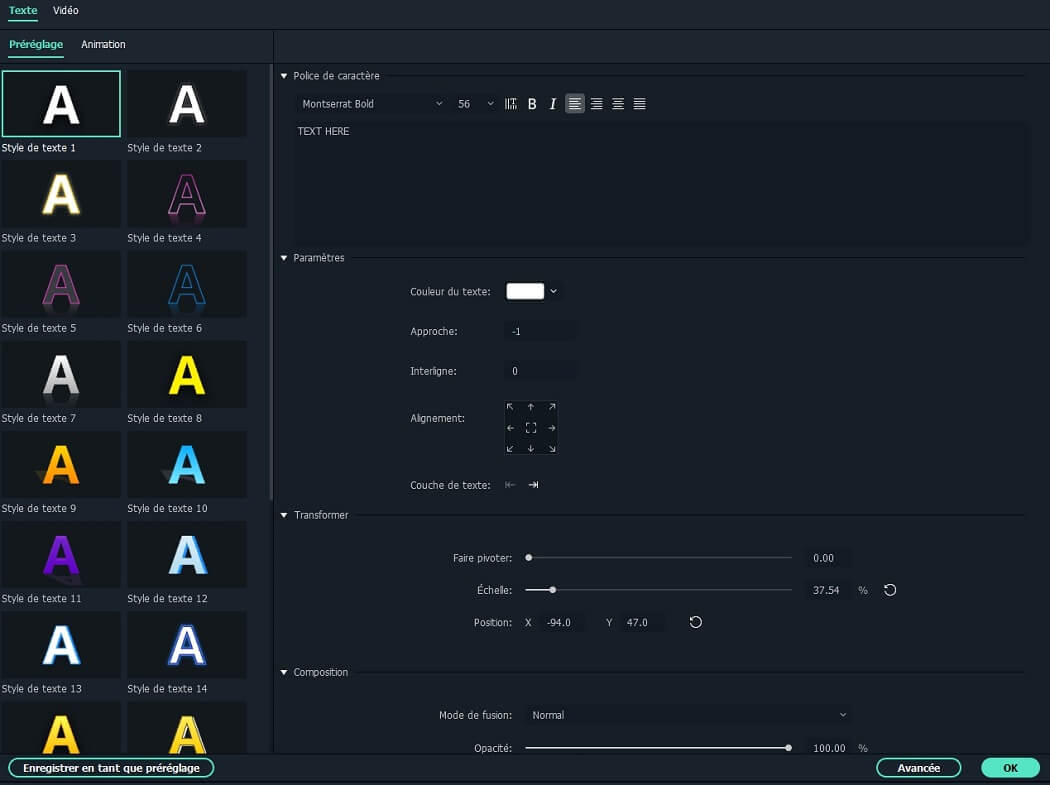Viewport: 1050px width, 785px height.
Task: Open the Avancée advanced settings
Action: [x=918, y=768]
